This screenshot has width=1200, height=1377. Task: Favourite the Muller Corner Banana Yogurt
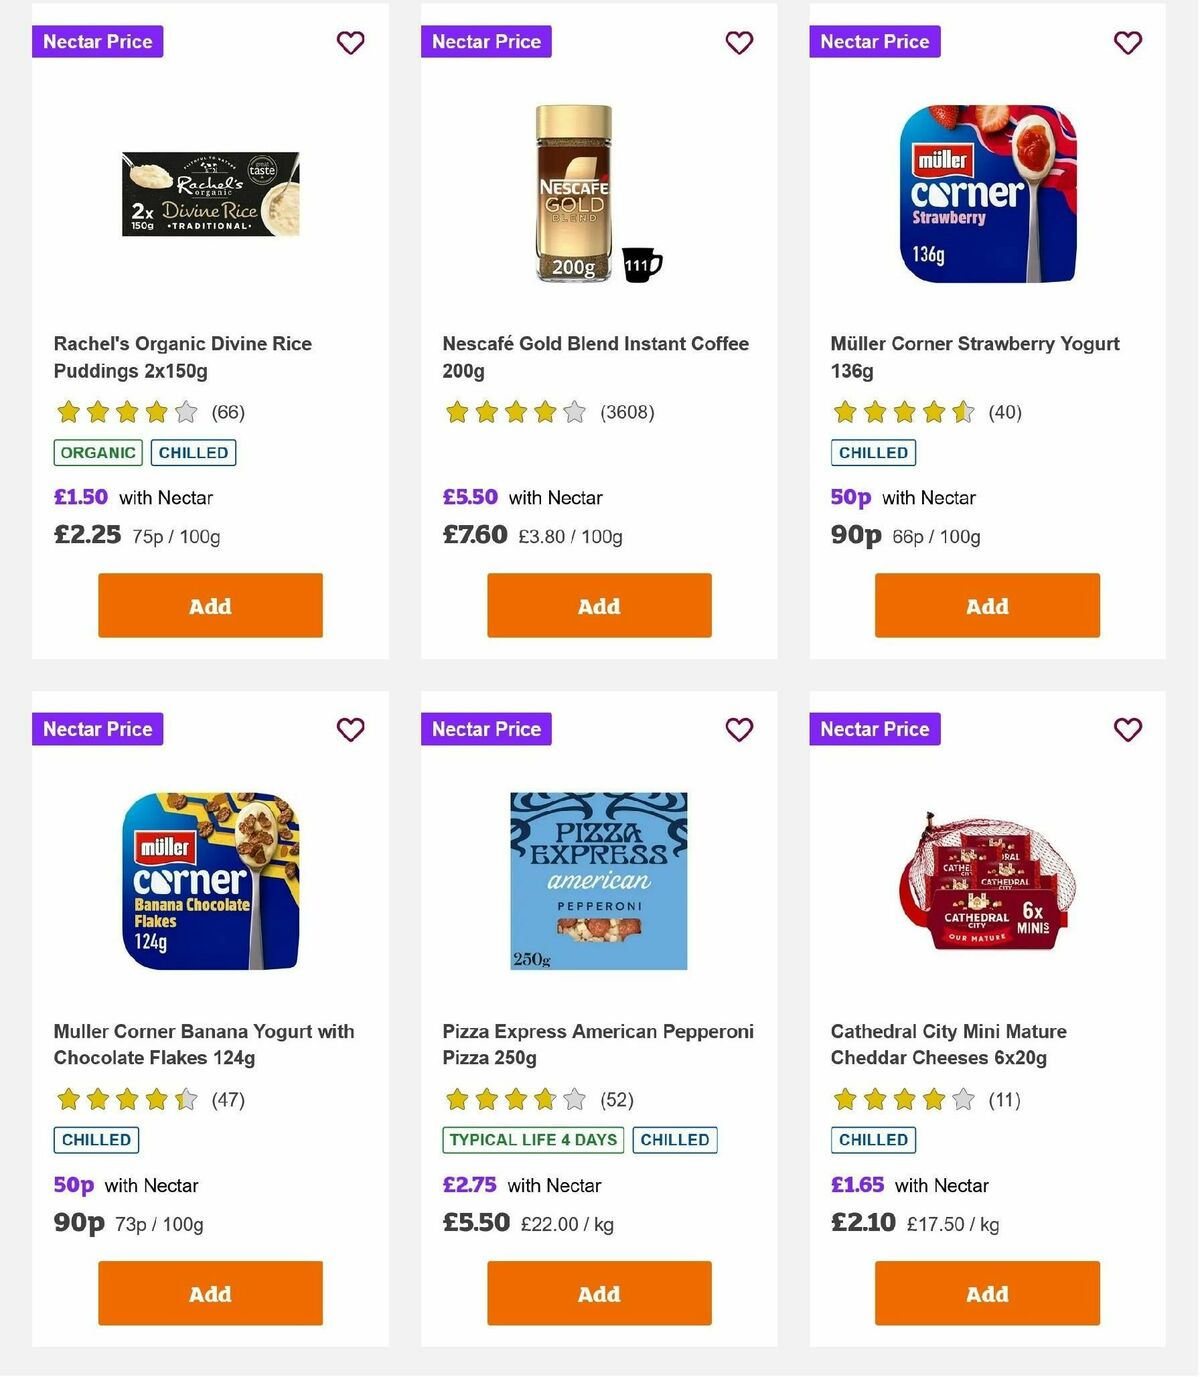coord(350,730)
